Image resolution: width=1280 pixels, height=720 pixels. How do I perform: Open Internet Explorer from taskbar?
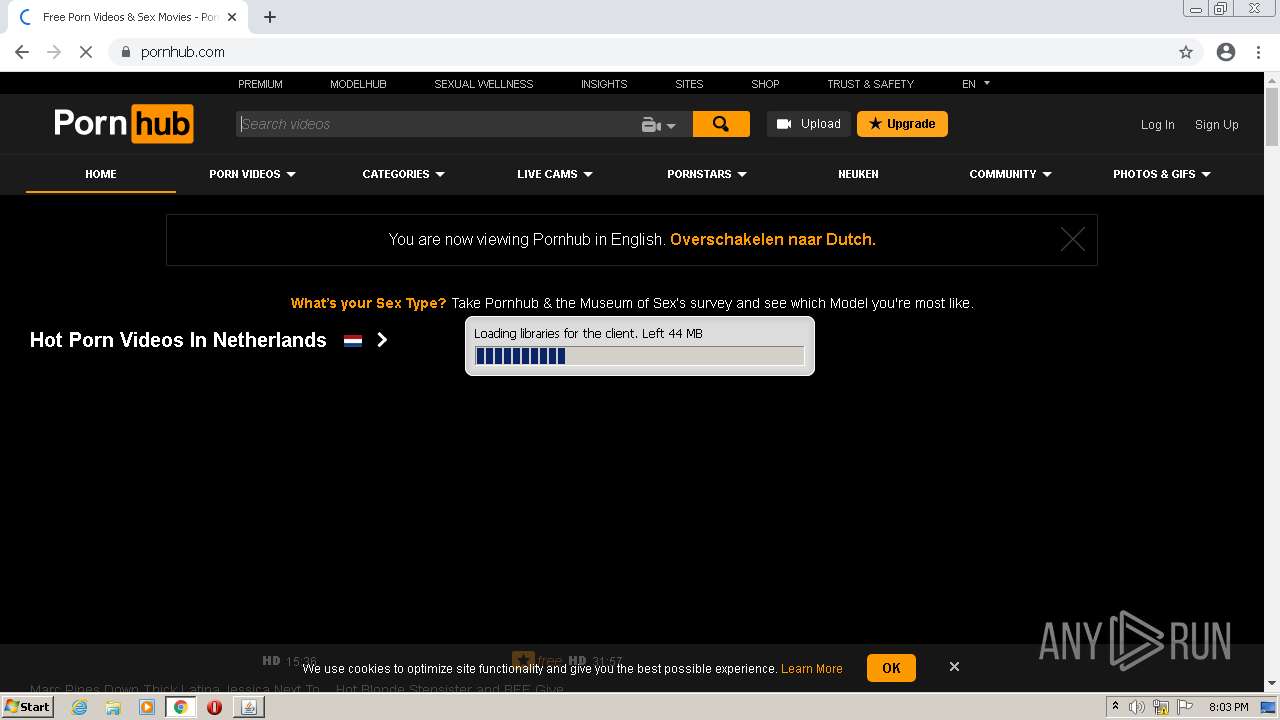click(79, 707)
